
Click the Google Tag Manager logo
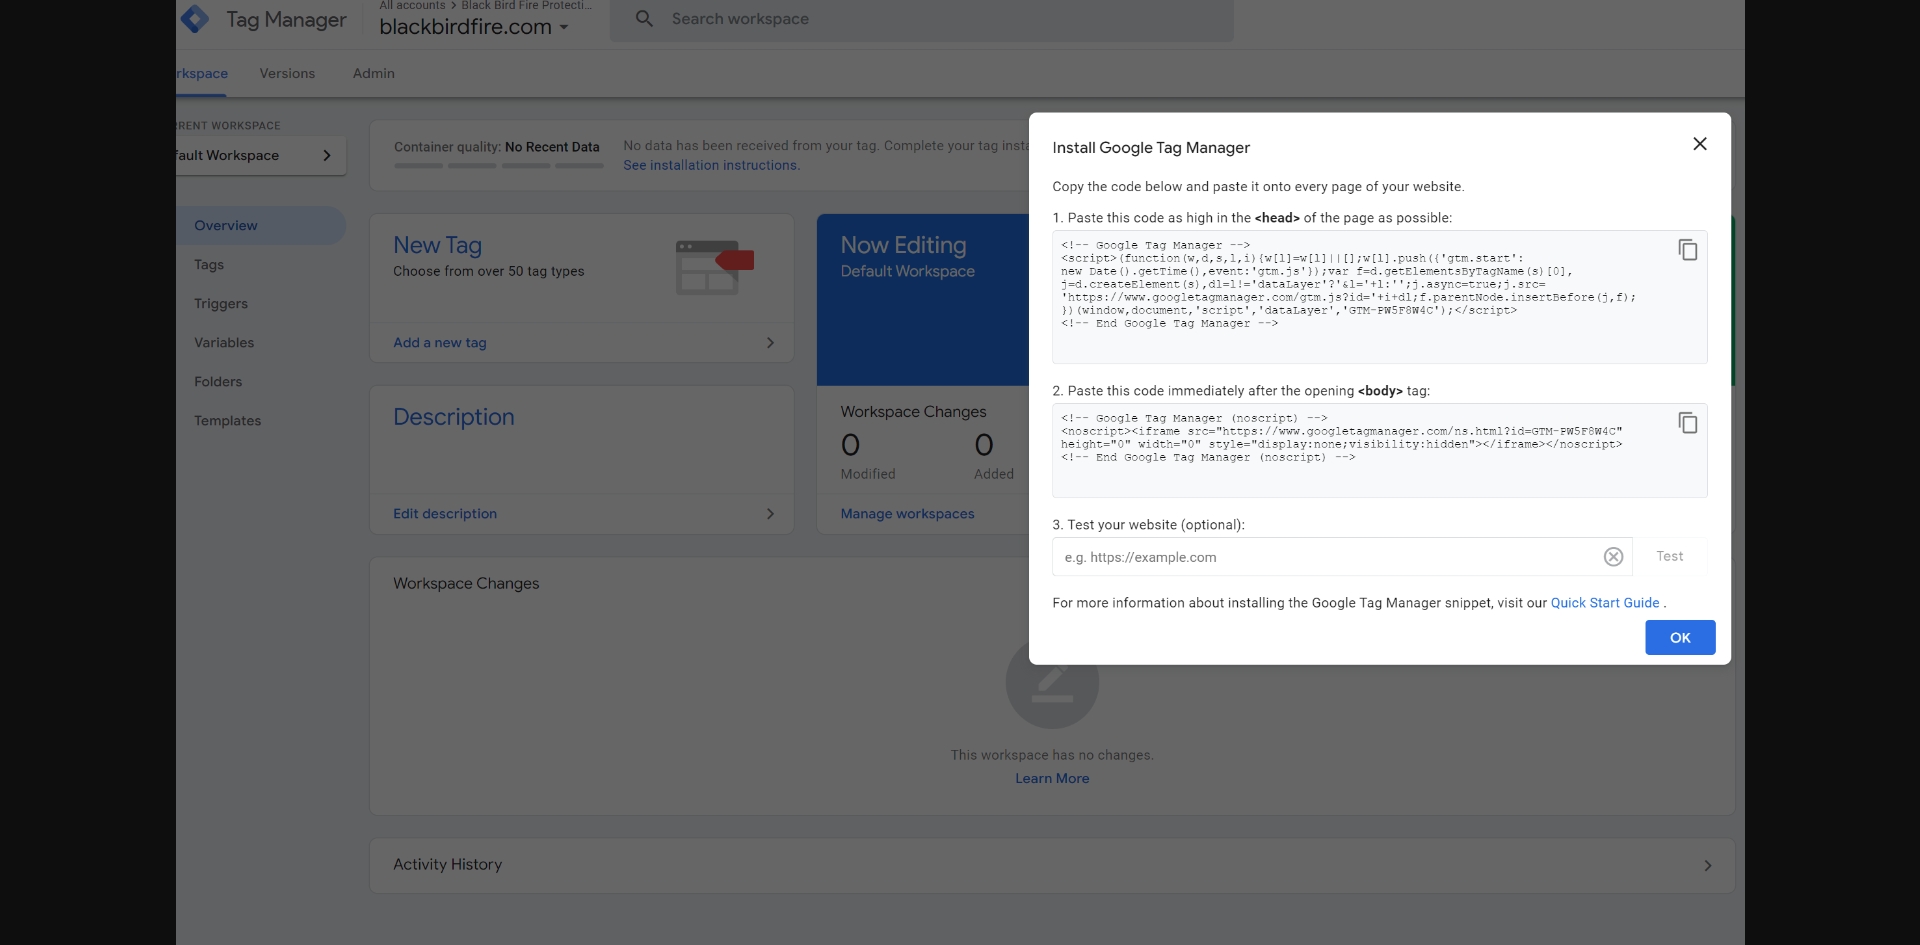coord(195,18)
